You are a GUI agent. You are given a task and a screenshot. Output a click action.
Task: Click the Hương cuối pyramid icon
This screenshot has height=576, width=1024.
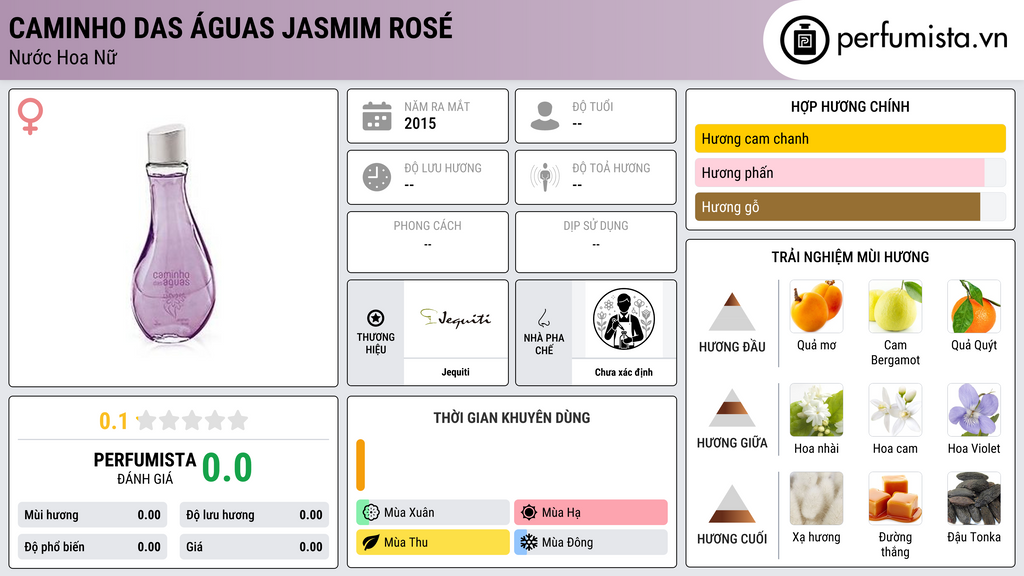point(732,504)
